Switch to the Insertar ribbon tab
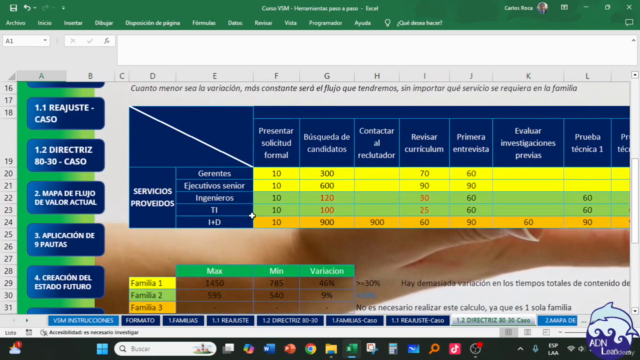Image resolution: width=640 pixels, height=360 pixels. point(73,23)
